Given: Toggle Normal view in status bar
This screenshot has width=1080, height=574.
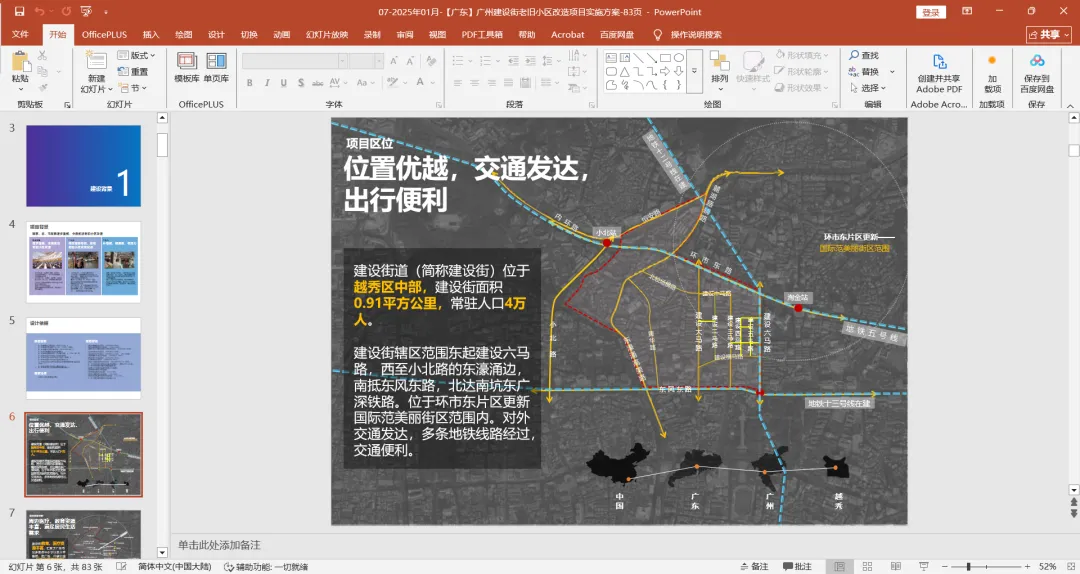Looking at the screenshot, I should pyautogui.click(x=839, y=566).
